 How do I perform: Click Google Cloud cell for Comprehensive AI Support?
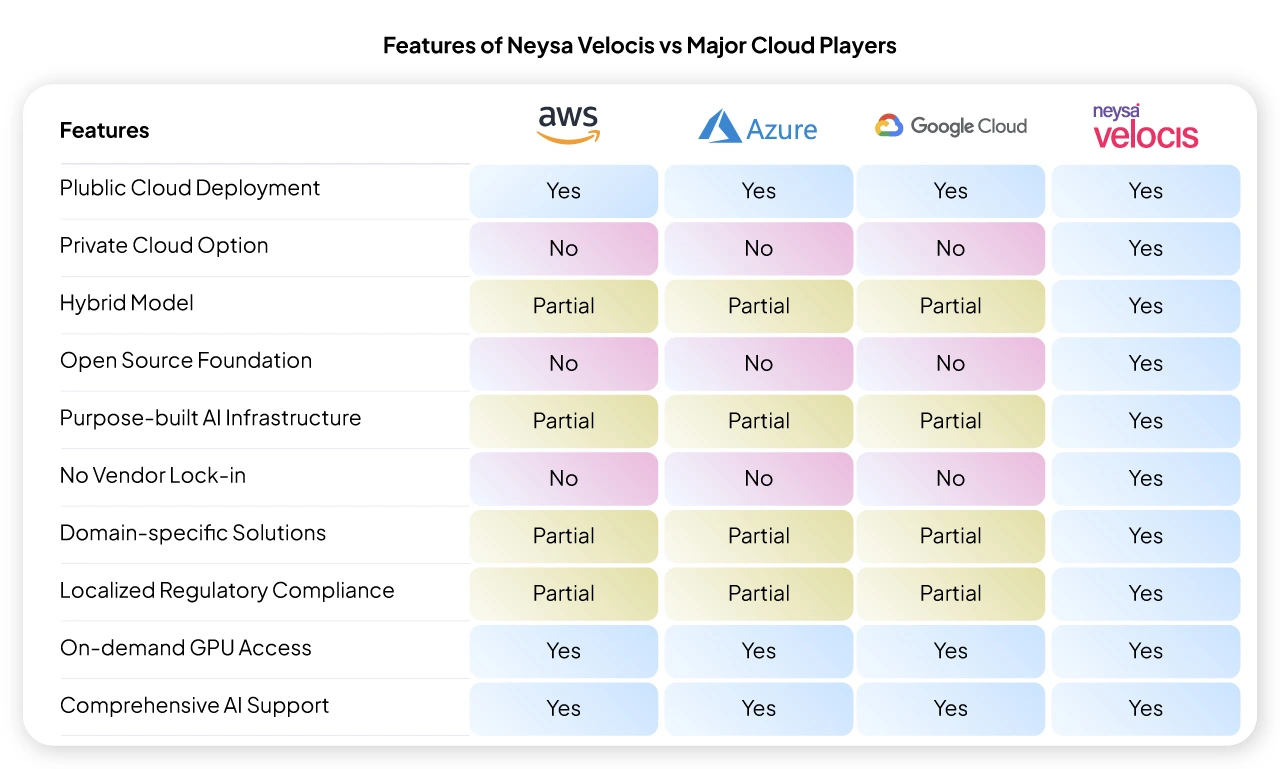tap(951, 709)
